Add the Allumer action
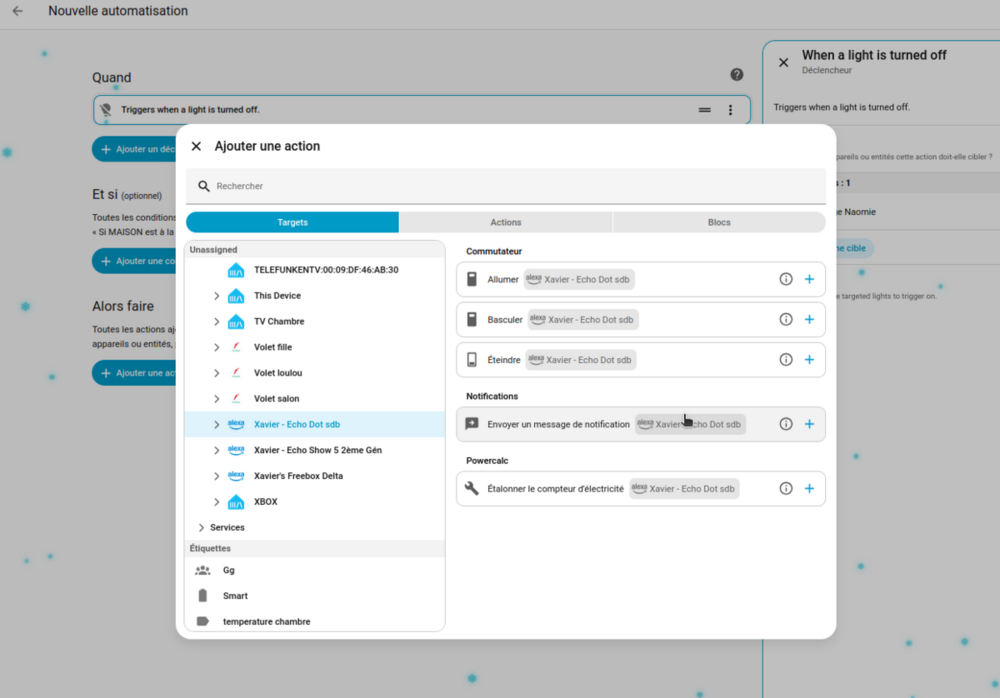The height and width of the screenshot is (698, 1000). (x=809, y=279)
